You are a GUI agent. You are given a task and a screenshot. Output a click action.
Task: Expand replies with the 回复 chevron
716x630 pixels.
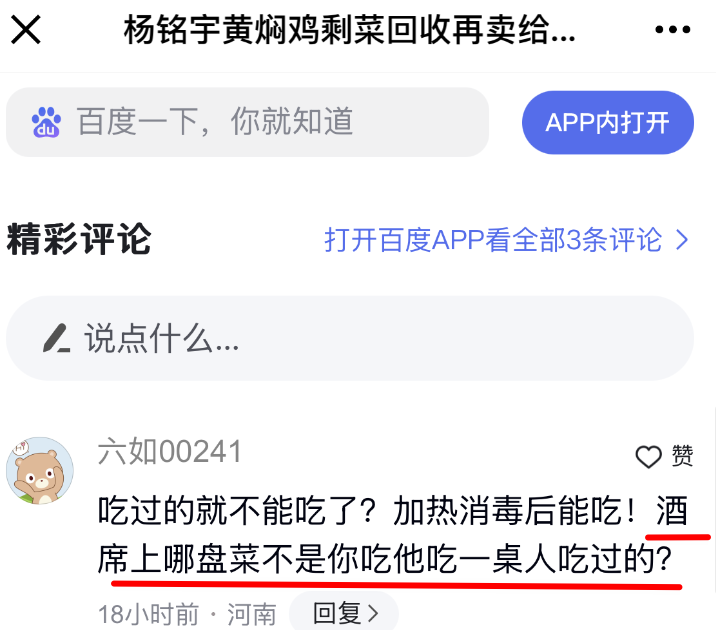point(374,613)
